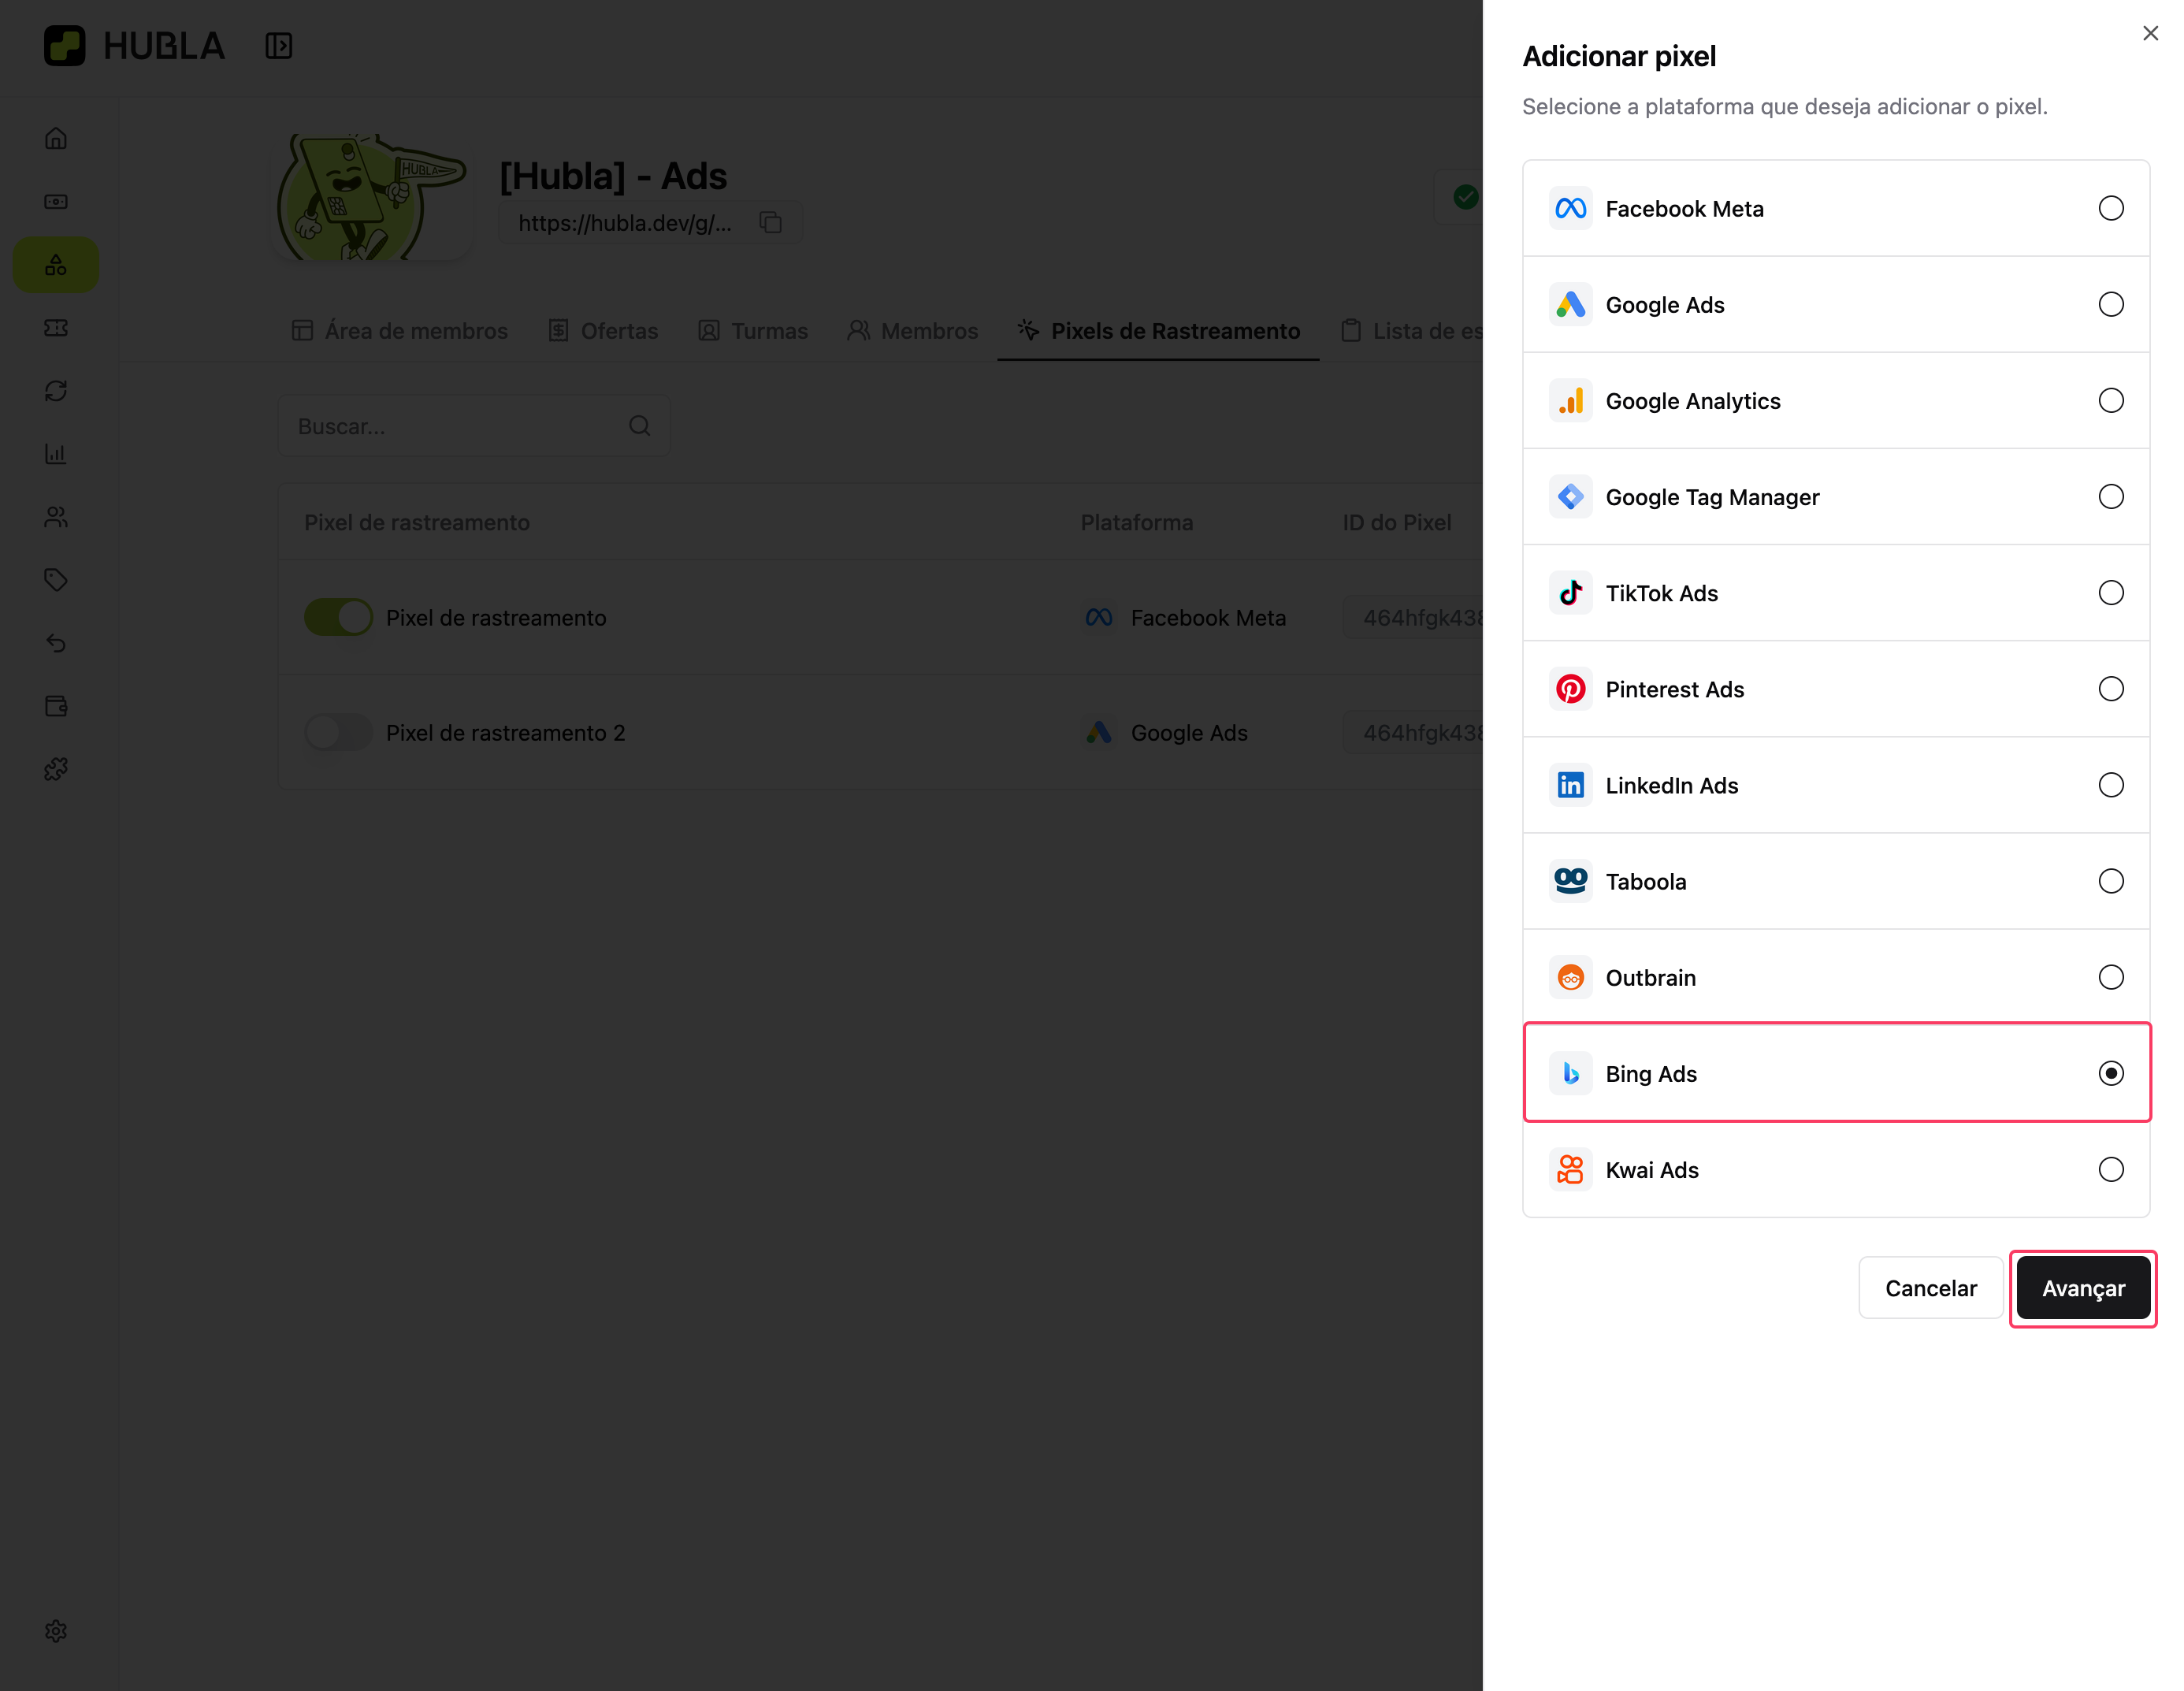Screen dimensions: 2184x1691
Task: Select the Kwai Ads radio button
Action: [x=2110, y=1169]
